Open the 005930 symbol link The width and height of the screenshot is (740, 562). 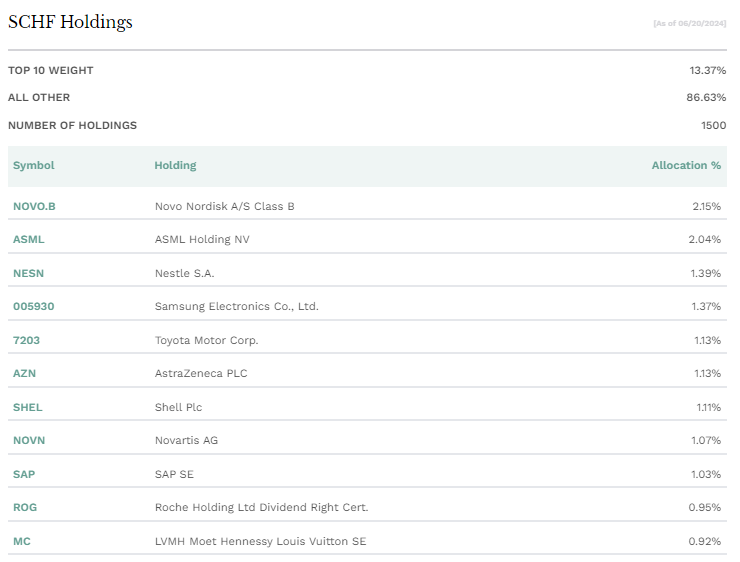pos(34,306)
